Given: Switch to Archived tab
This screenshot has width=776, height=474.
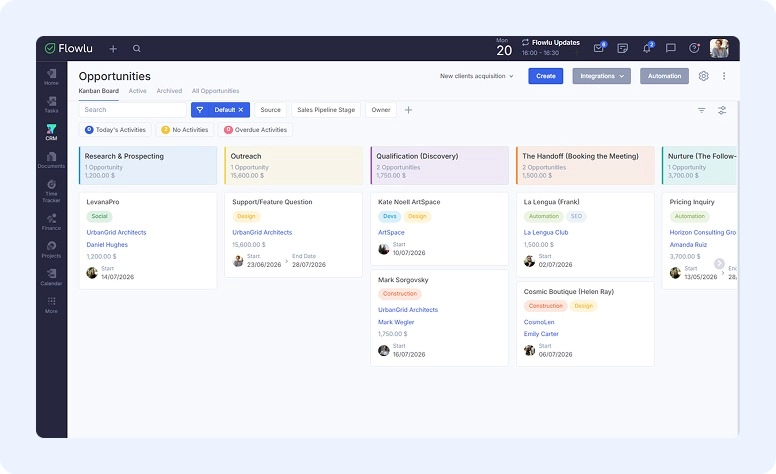Looking at the screenshot, I should coord(169,91).
